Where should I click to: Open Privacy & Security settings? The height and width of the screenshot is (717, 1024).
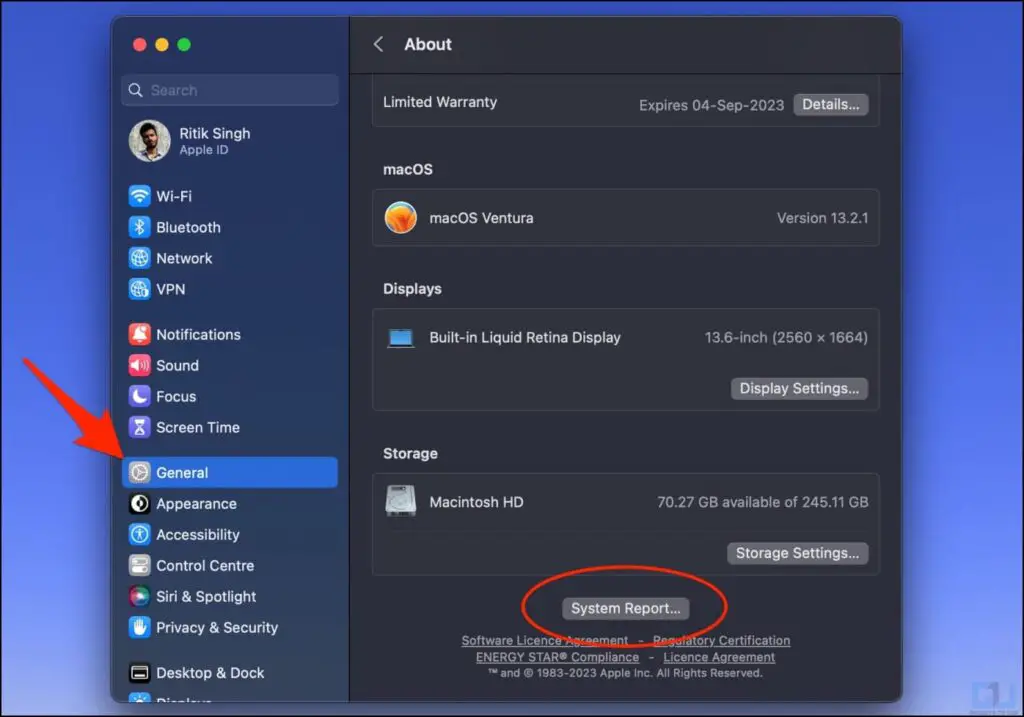point(215,627)
